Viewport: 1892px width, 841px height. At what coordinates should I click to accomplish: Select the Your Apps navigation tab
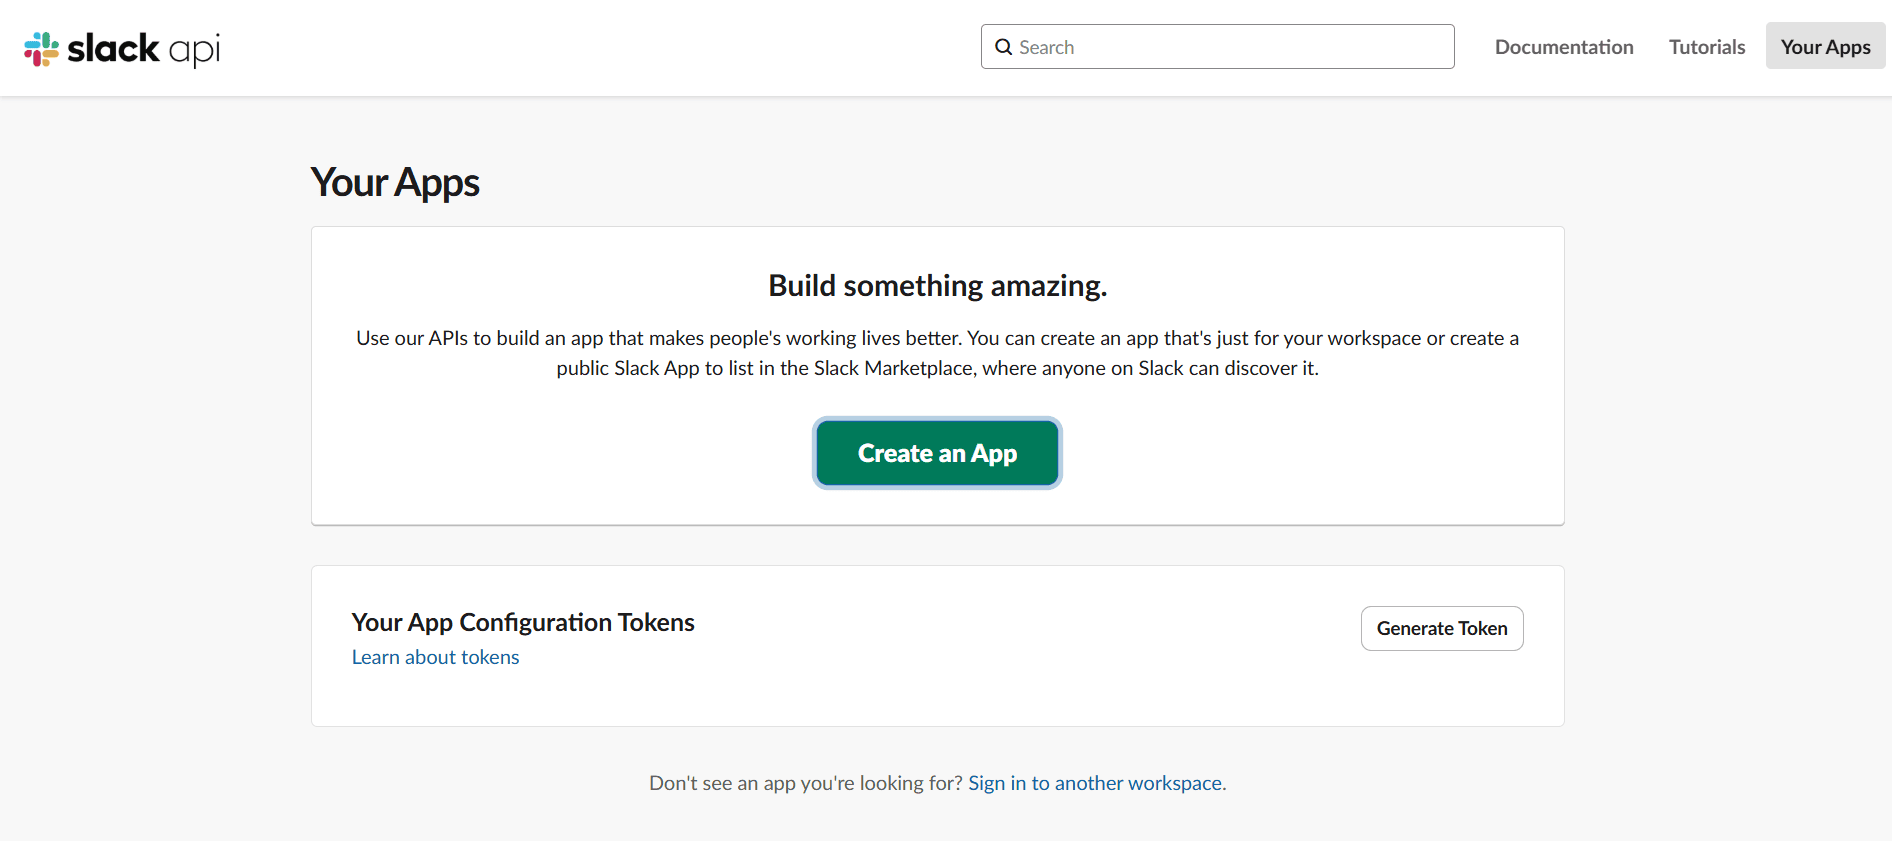[1824, 47]
